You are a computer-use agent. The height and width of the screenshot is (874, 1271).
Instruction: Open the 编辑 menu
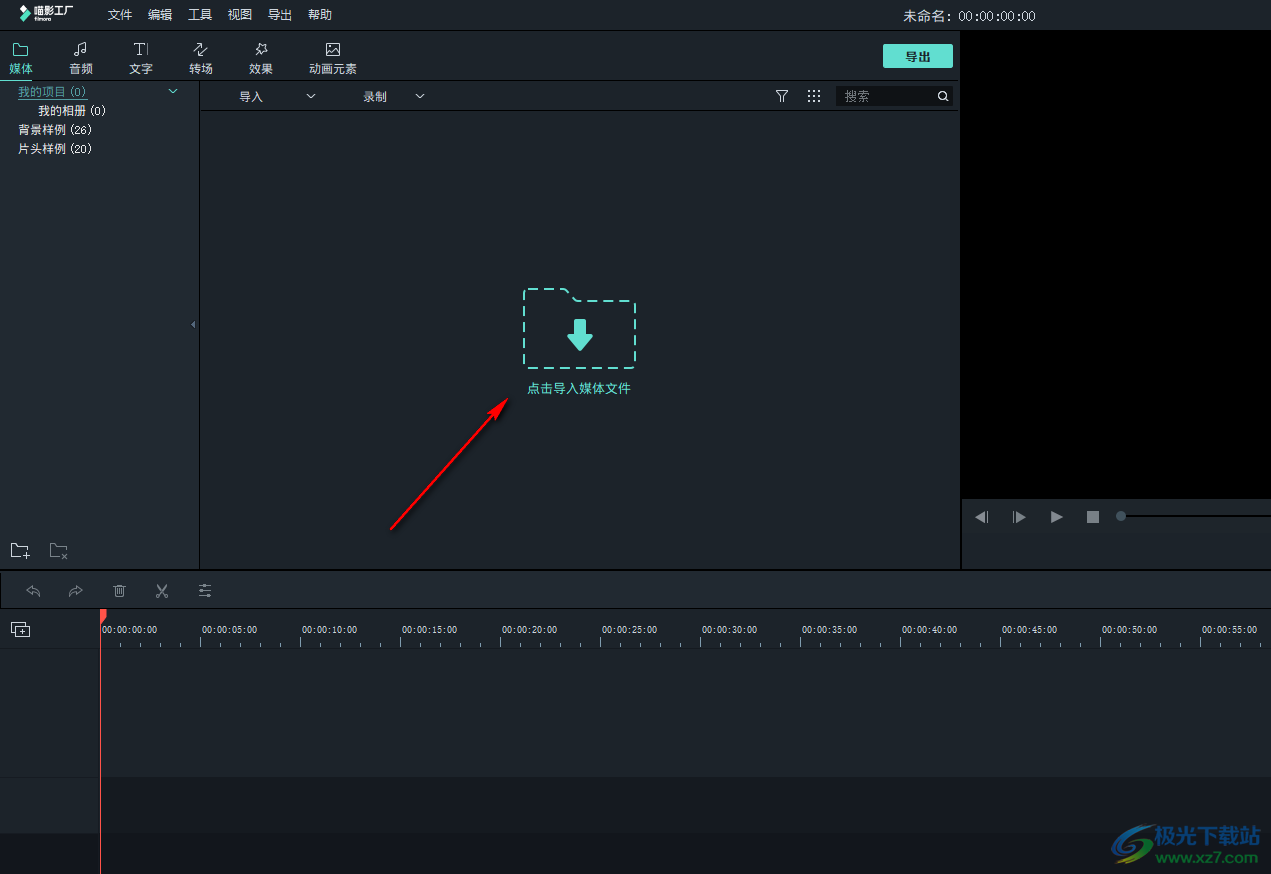pos(160,15)
